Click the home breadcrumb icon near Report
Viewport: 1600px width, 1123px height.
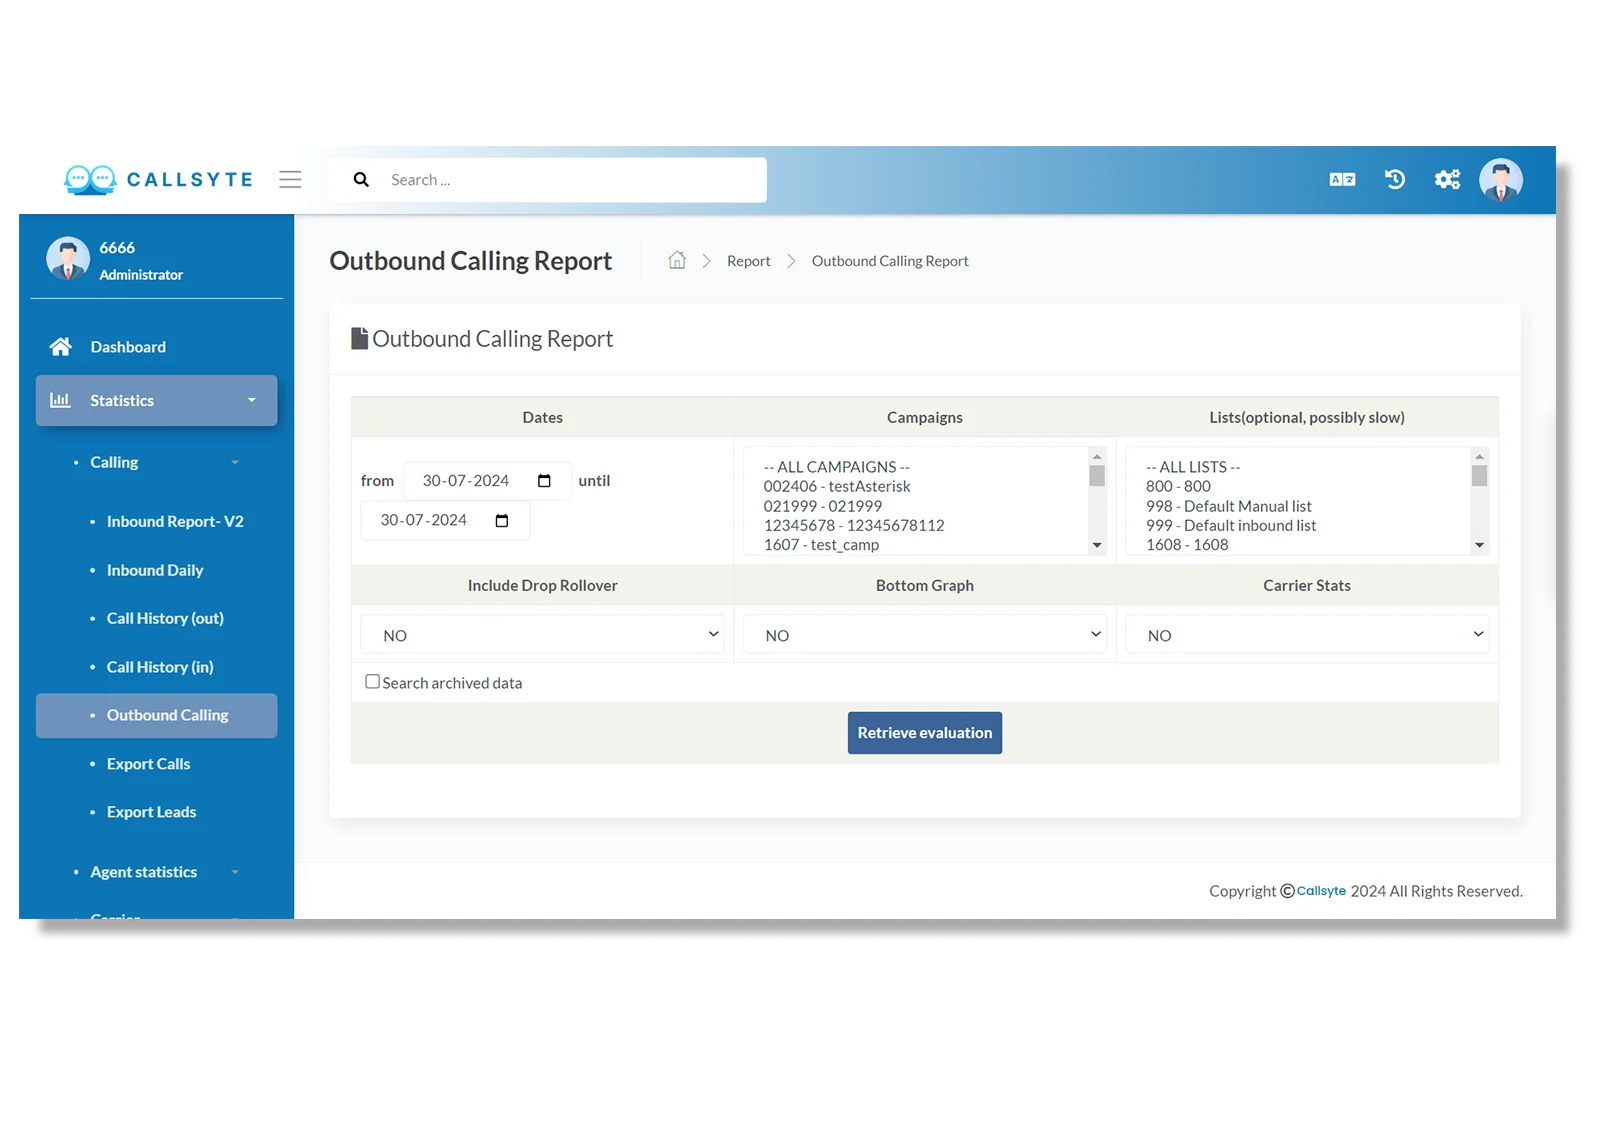point(677,260)
